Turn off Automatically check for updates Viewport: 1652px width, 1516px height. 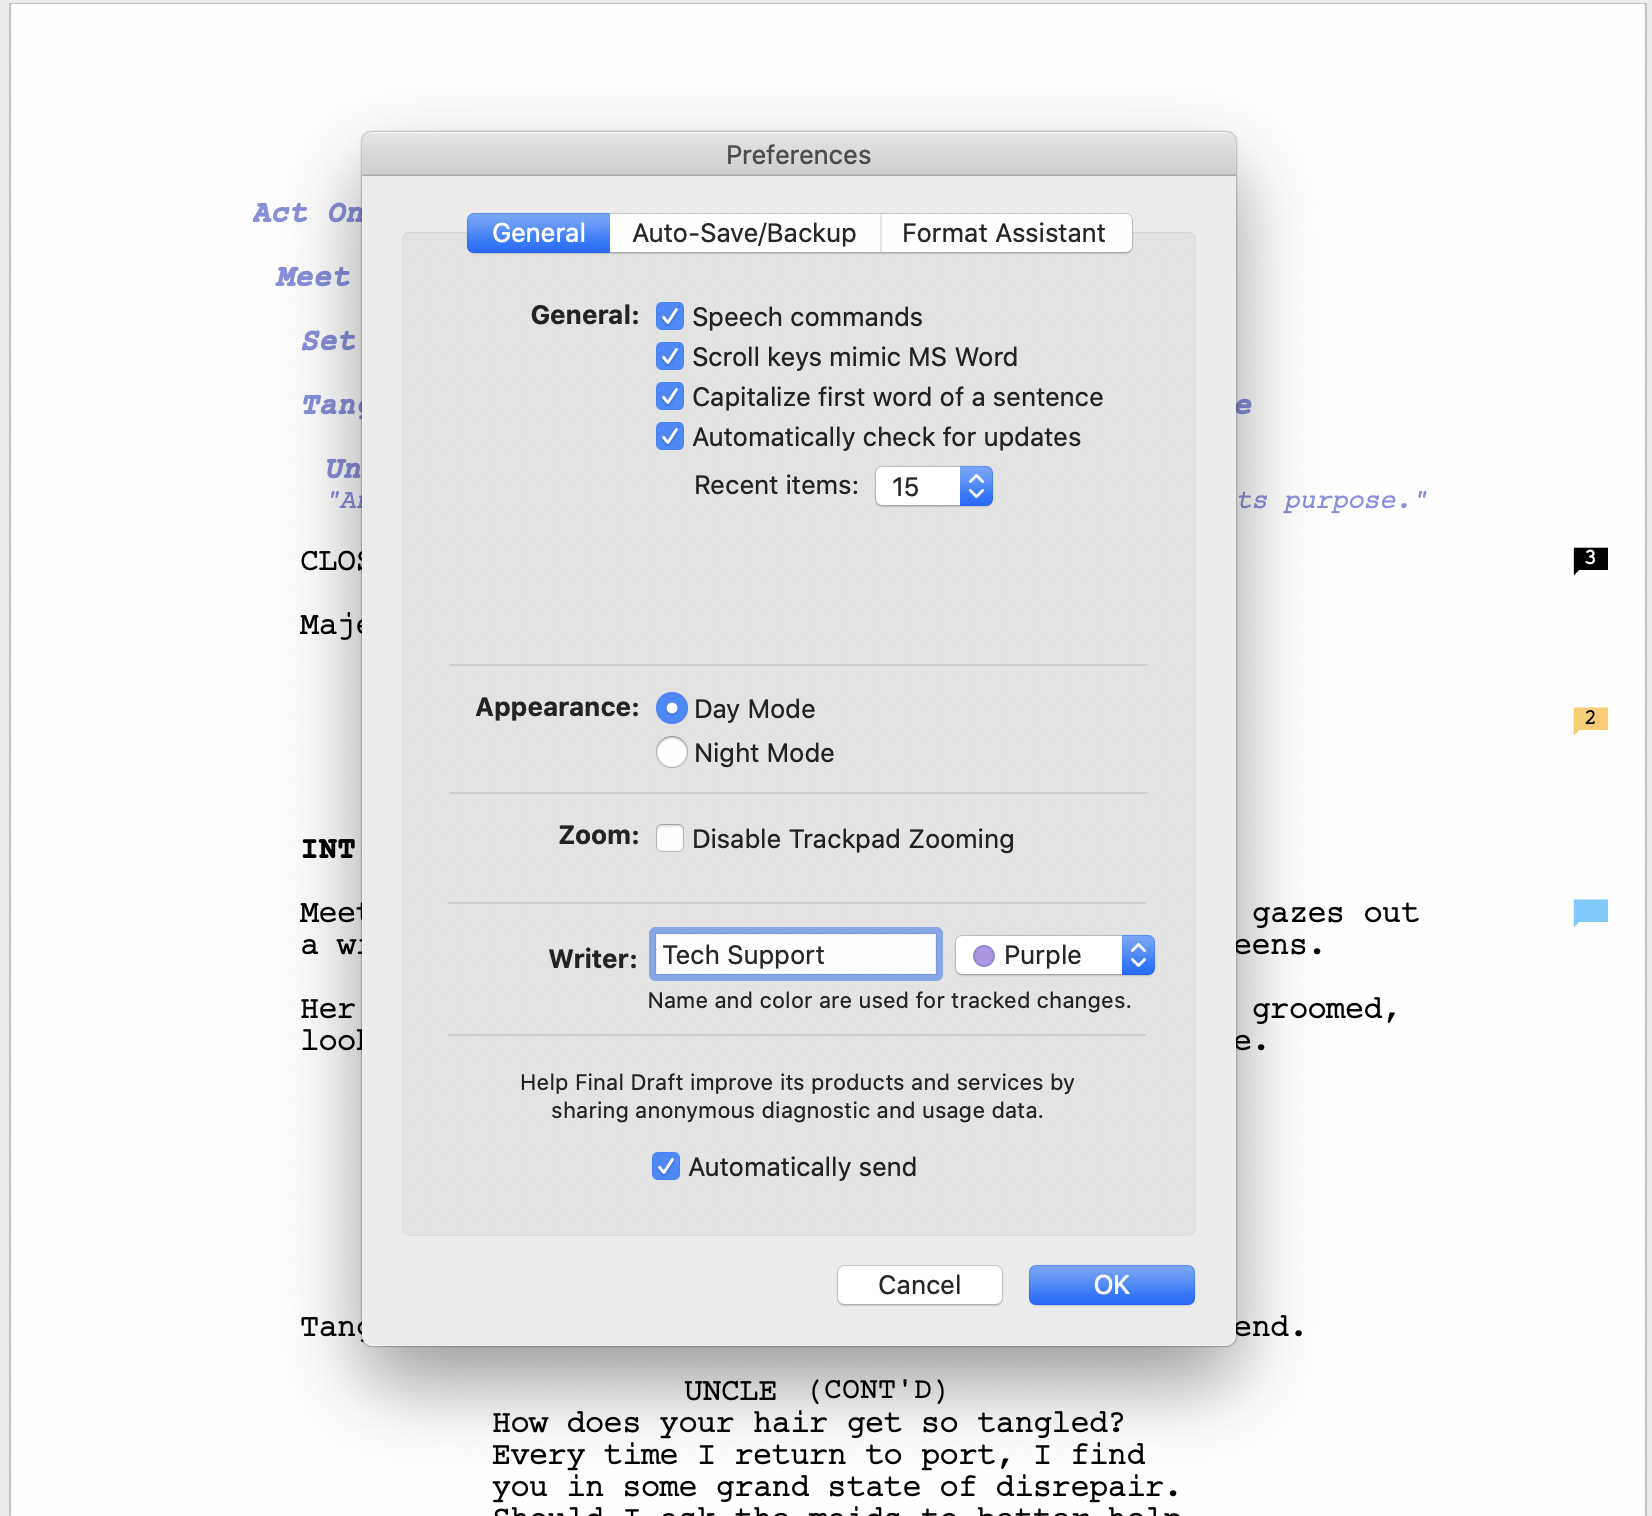pos(670,437)
